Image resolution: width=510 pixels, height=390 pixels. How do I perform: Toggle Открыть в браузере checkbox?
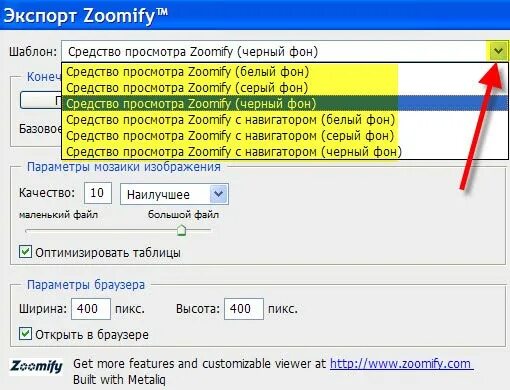(x=25, y=334)
